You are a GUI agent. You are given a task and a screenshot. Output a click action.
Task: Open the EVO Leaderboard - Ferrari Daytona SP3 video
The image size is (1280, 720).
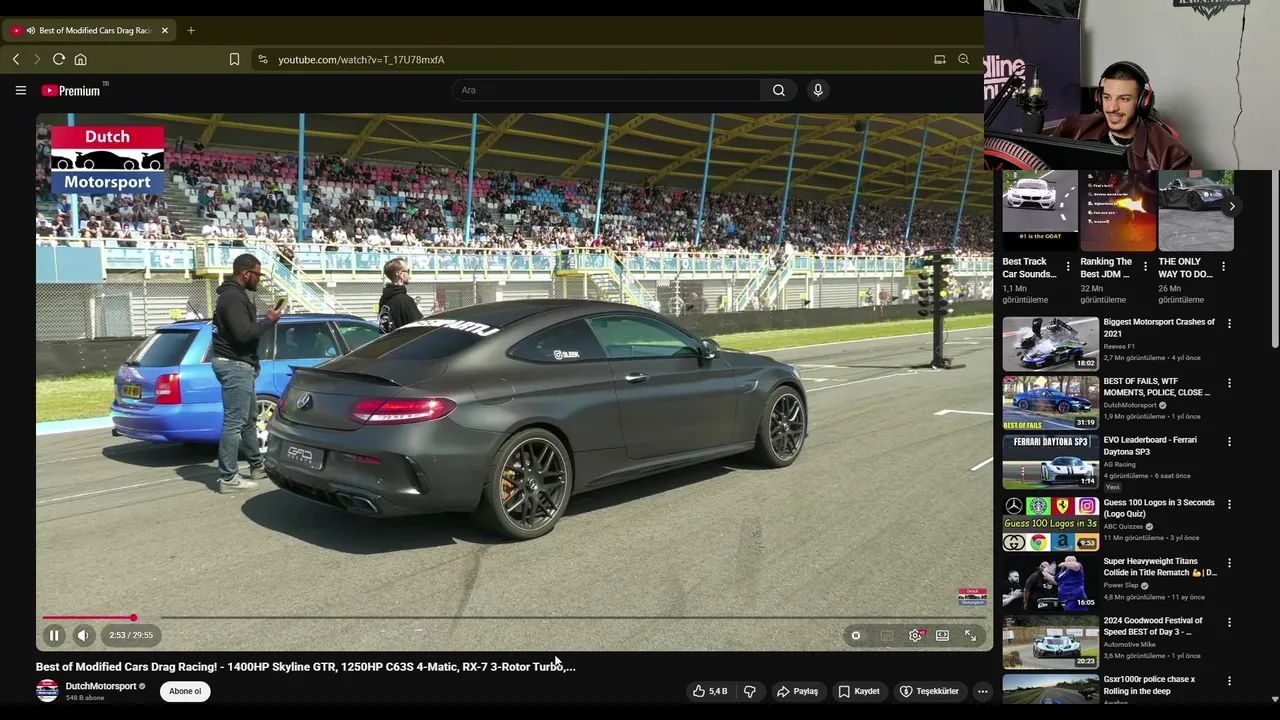tap(1050, 461)
